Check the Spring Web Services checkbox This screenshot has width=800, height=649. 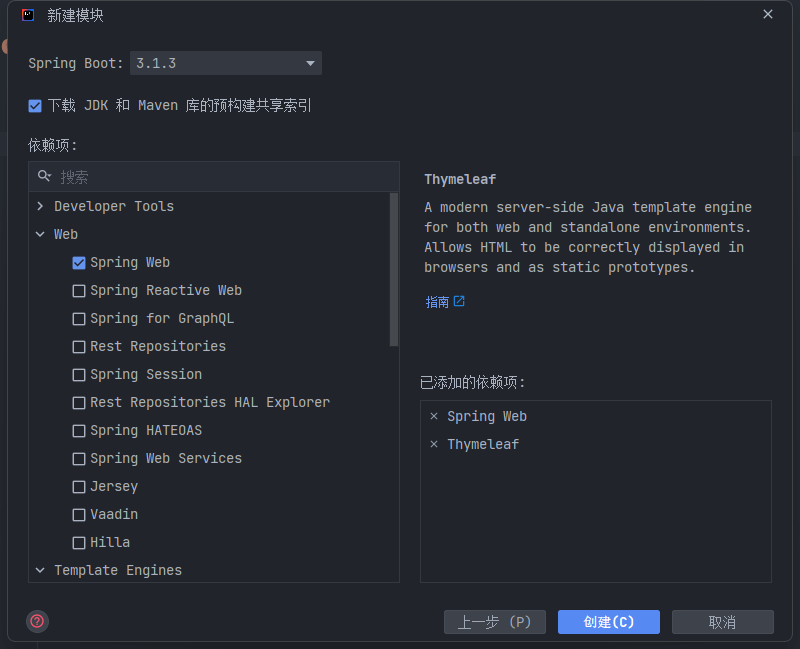point(79,459)
